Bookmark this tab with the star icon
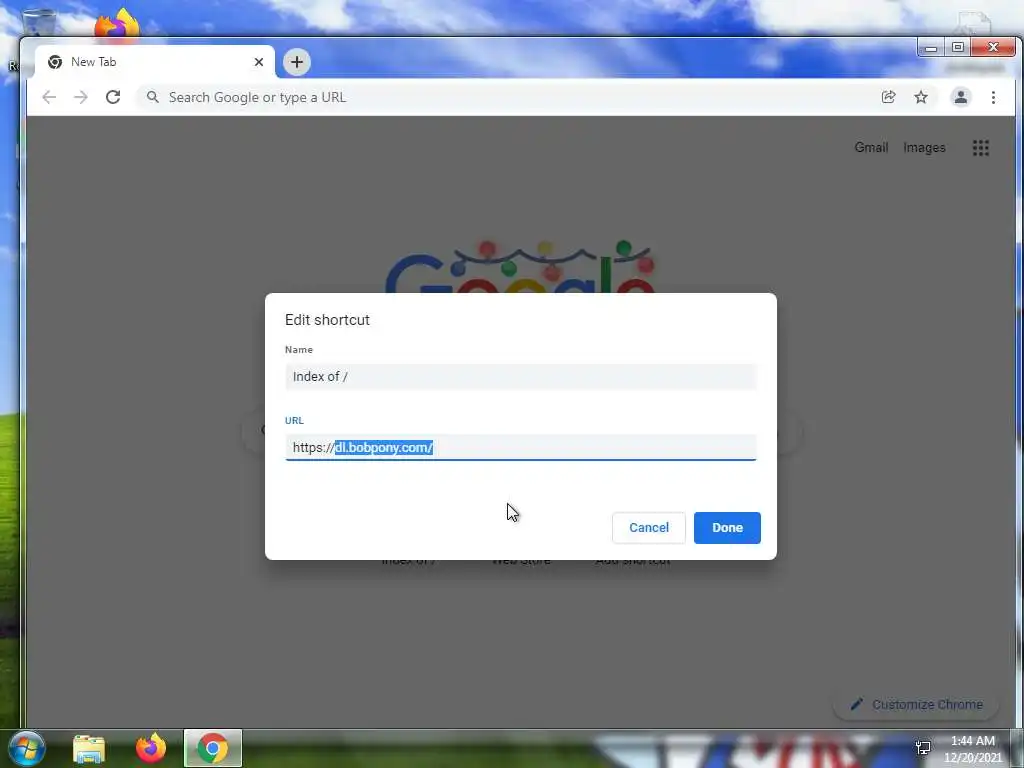Screen dimensions: 1024x768 tap(921, 97)
